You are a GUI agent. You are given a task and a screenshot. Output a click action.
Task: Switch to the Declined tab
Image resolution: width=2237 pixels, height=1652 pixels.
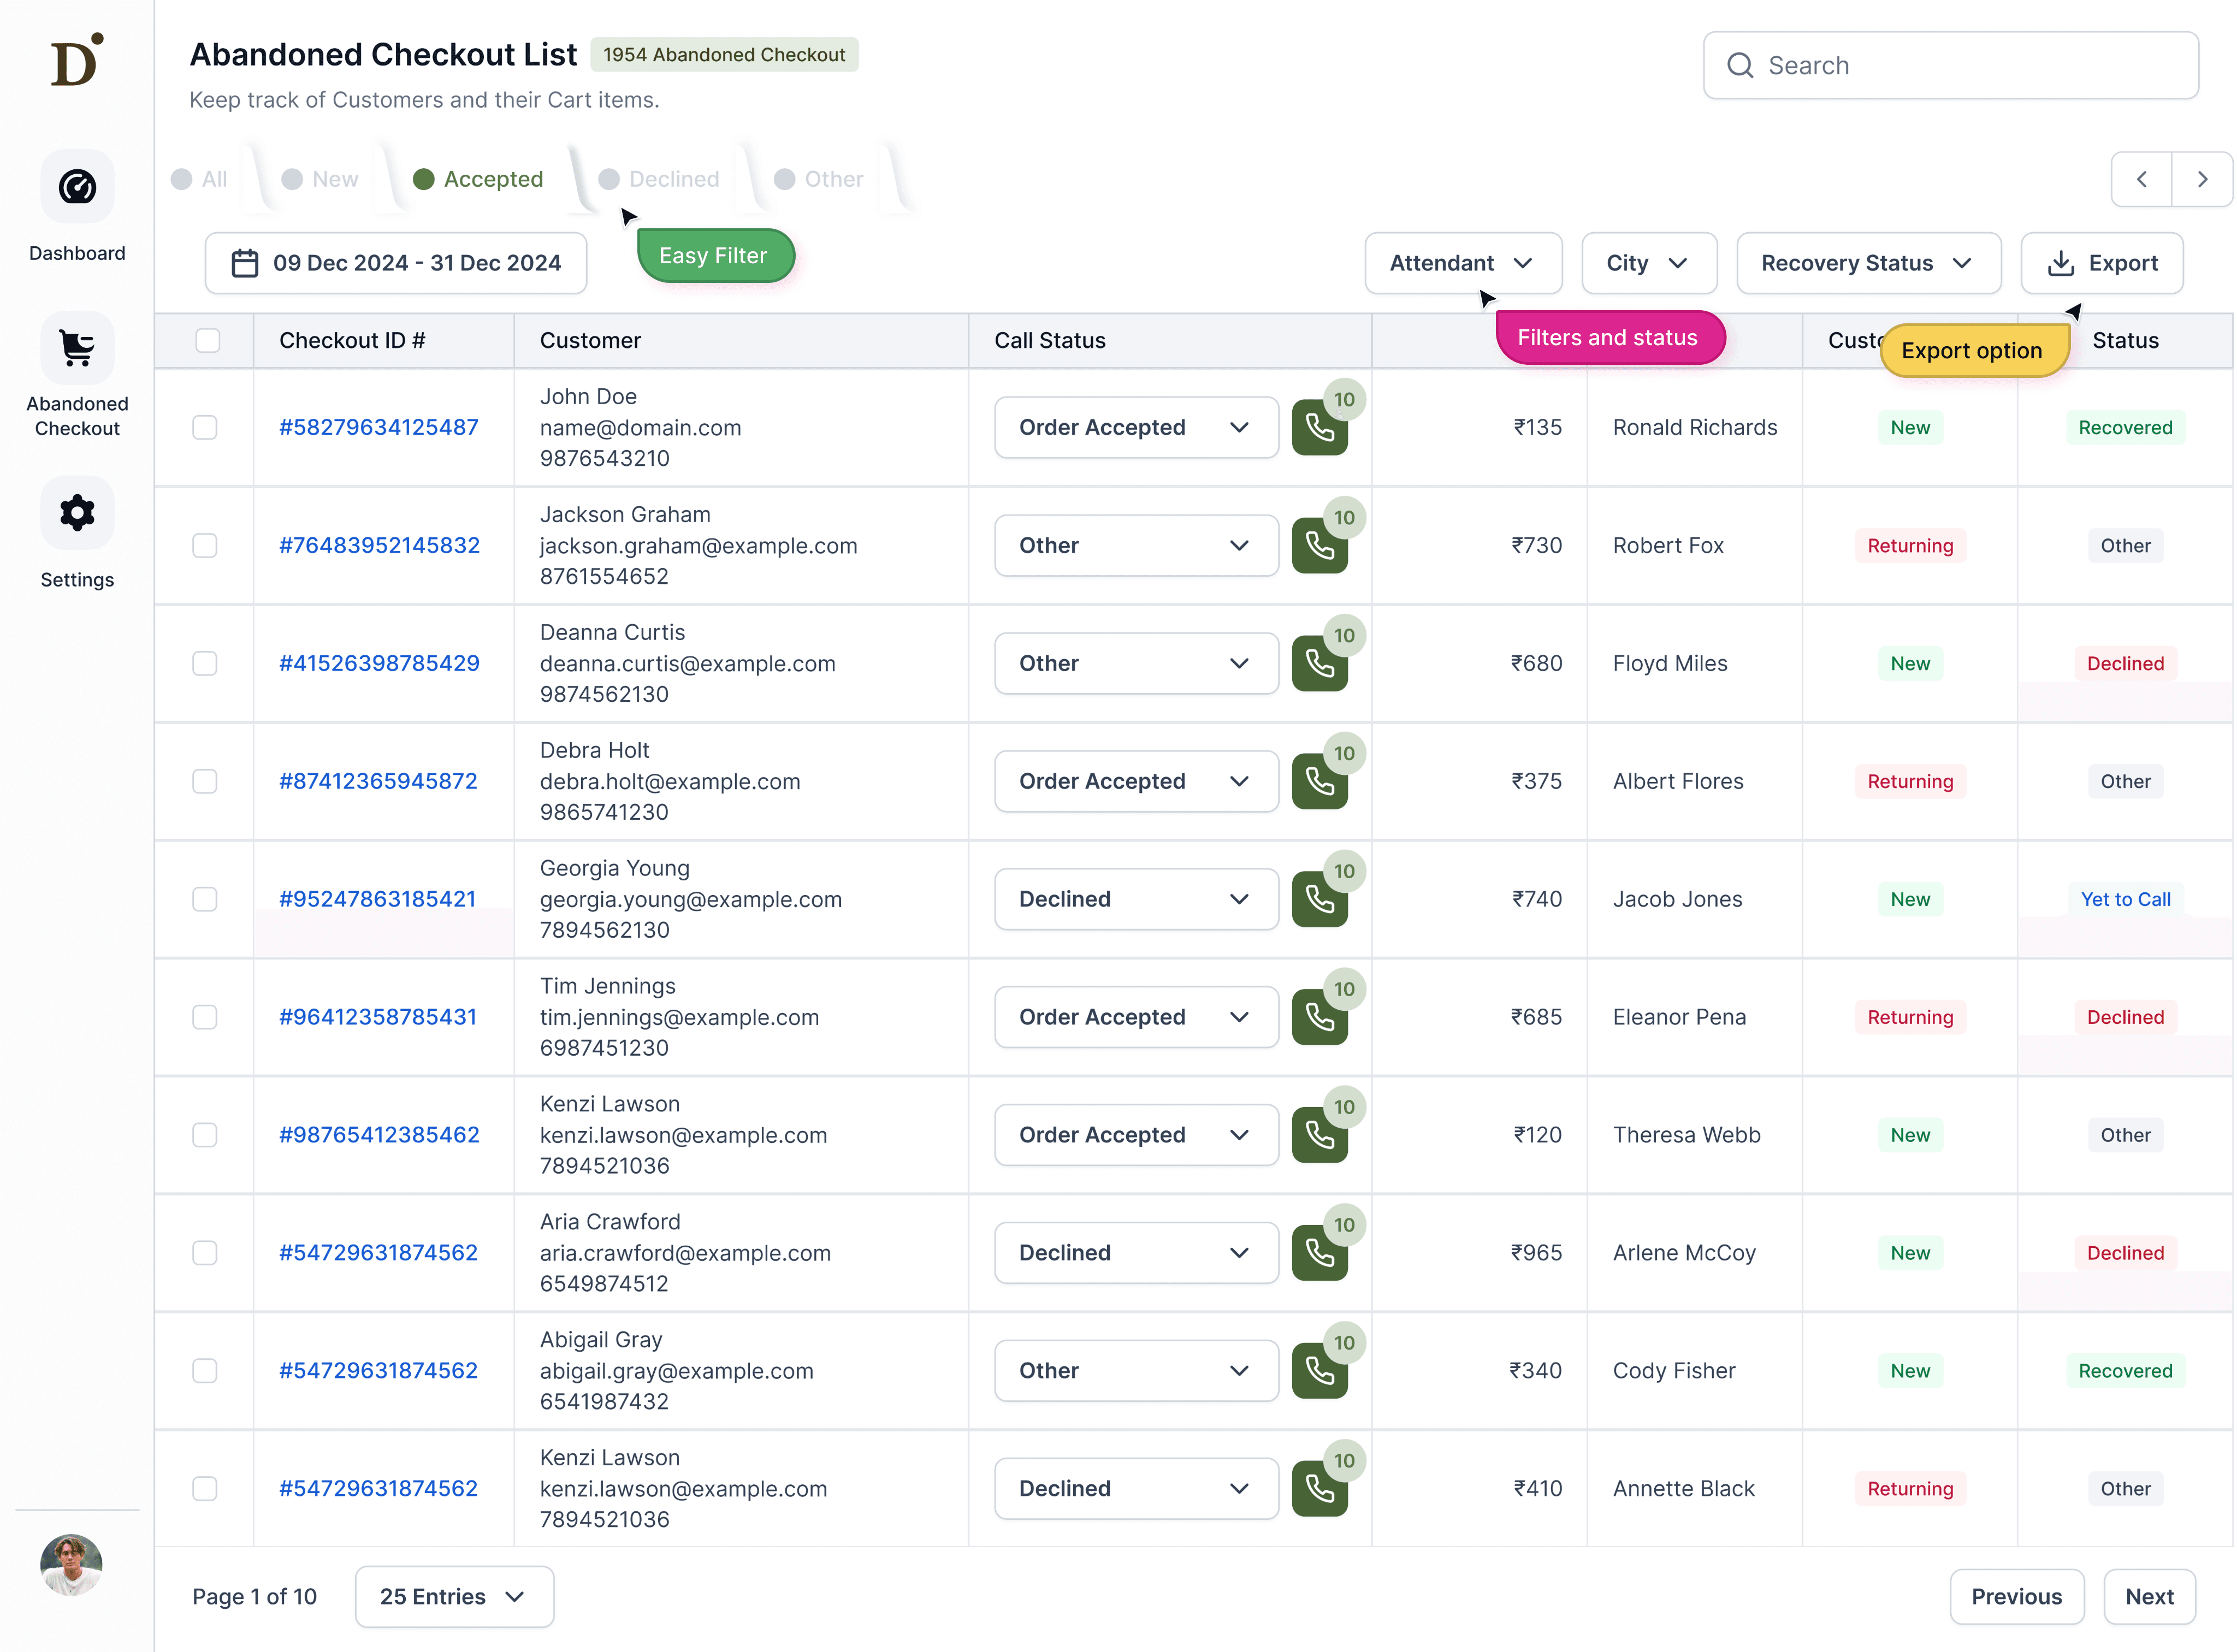tap(660, 179)
